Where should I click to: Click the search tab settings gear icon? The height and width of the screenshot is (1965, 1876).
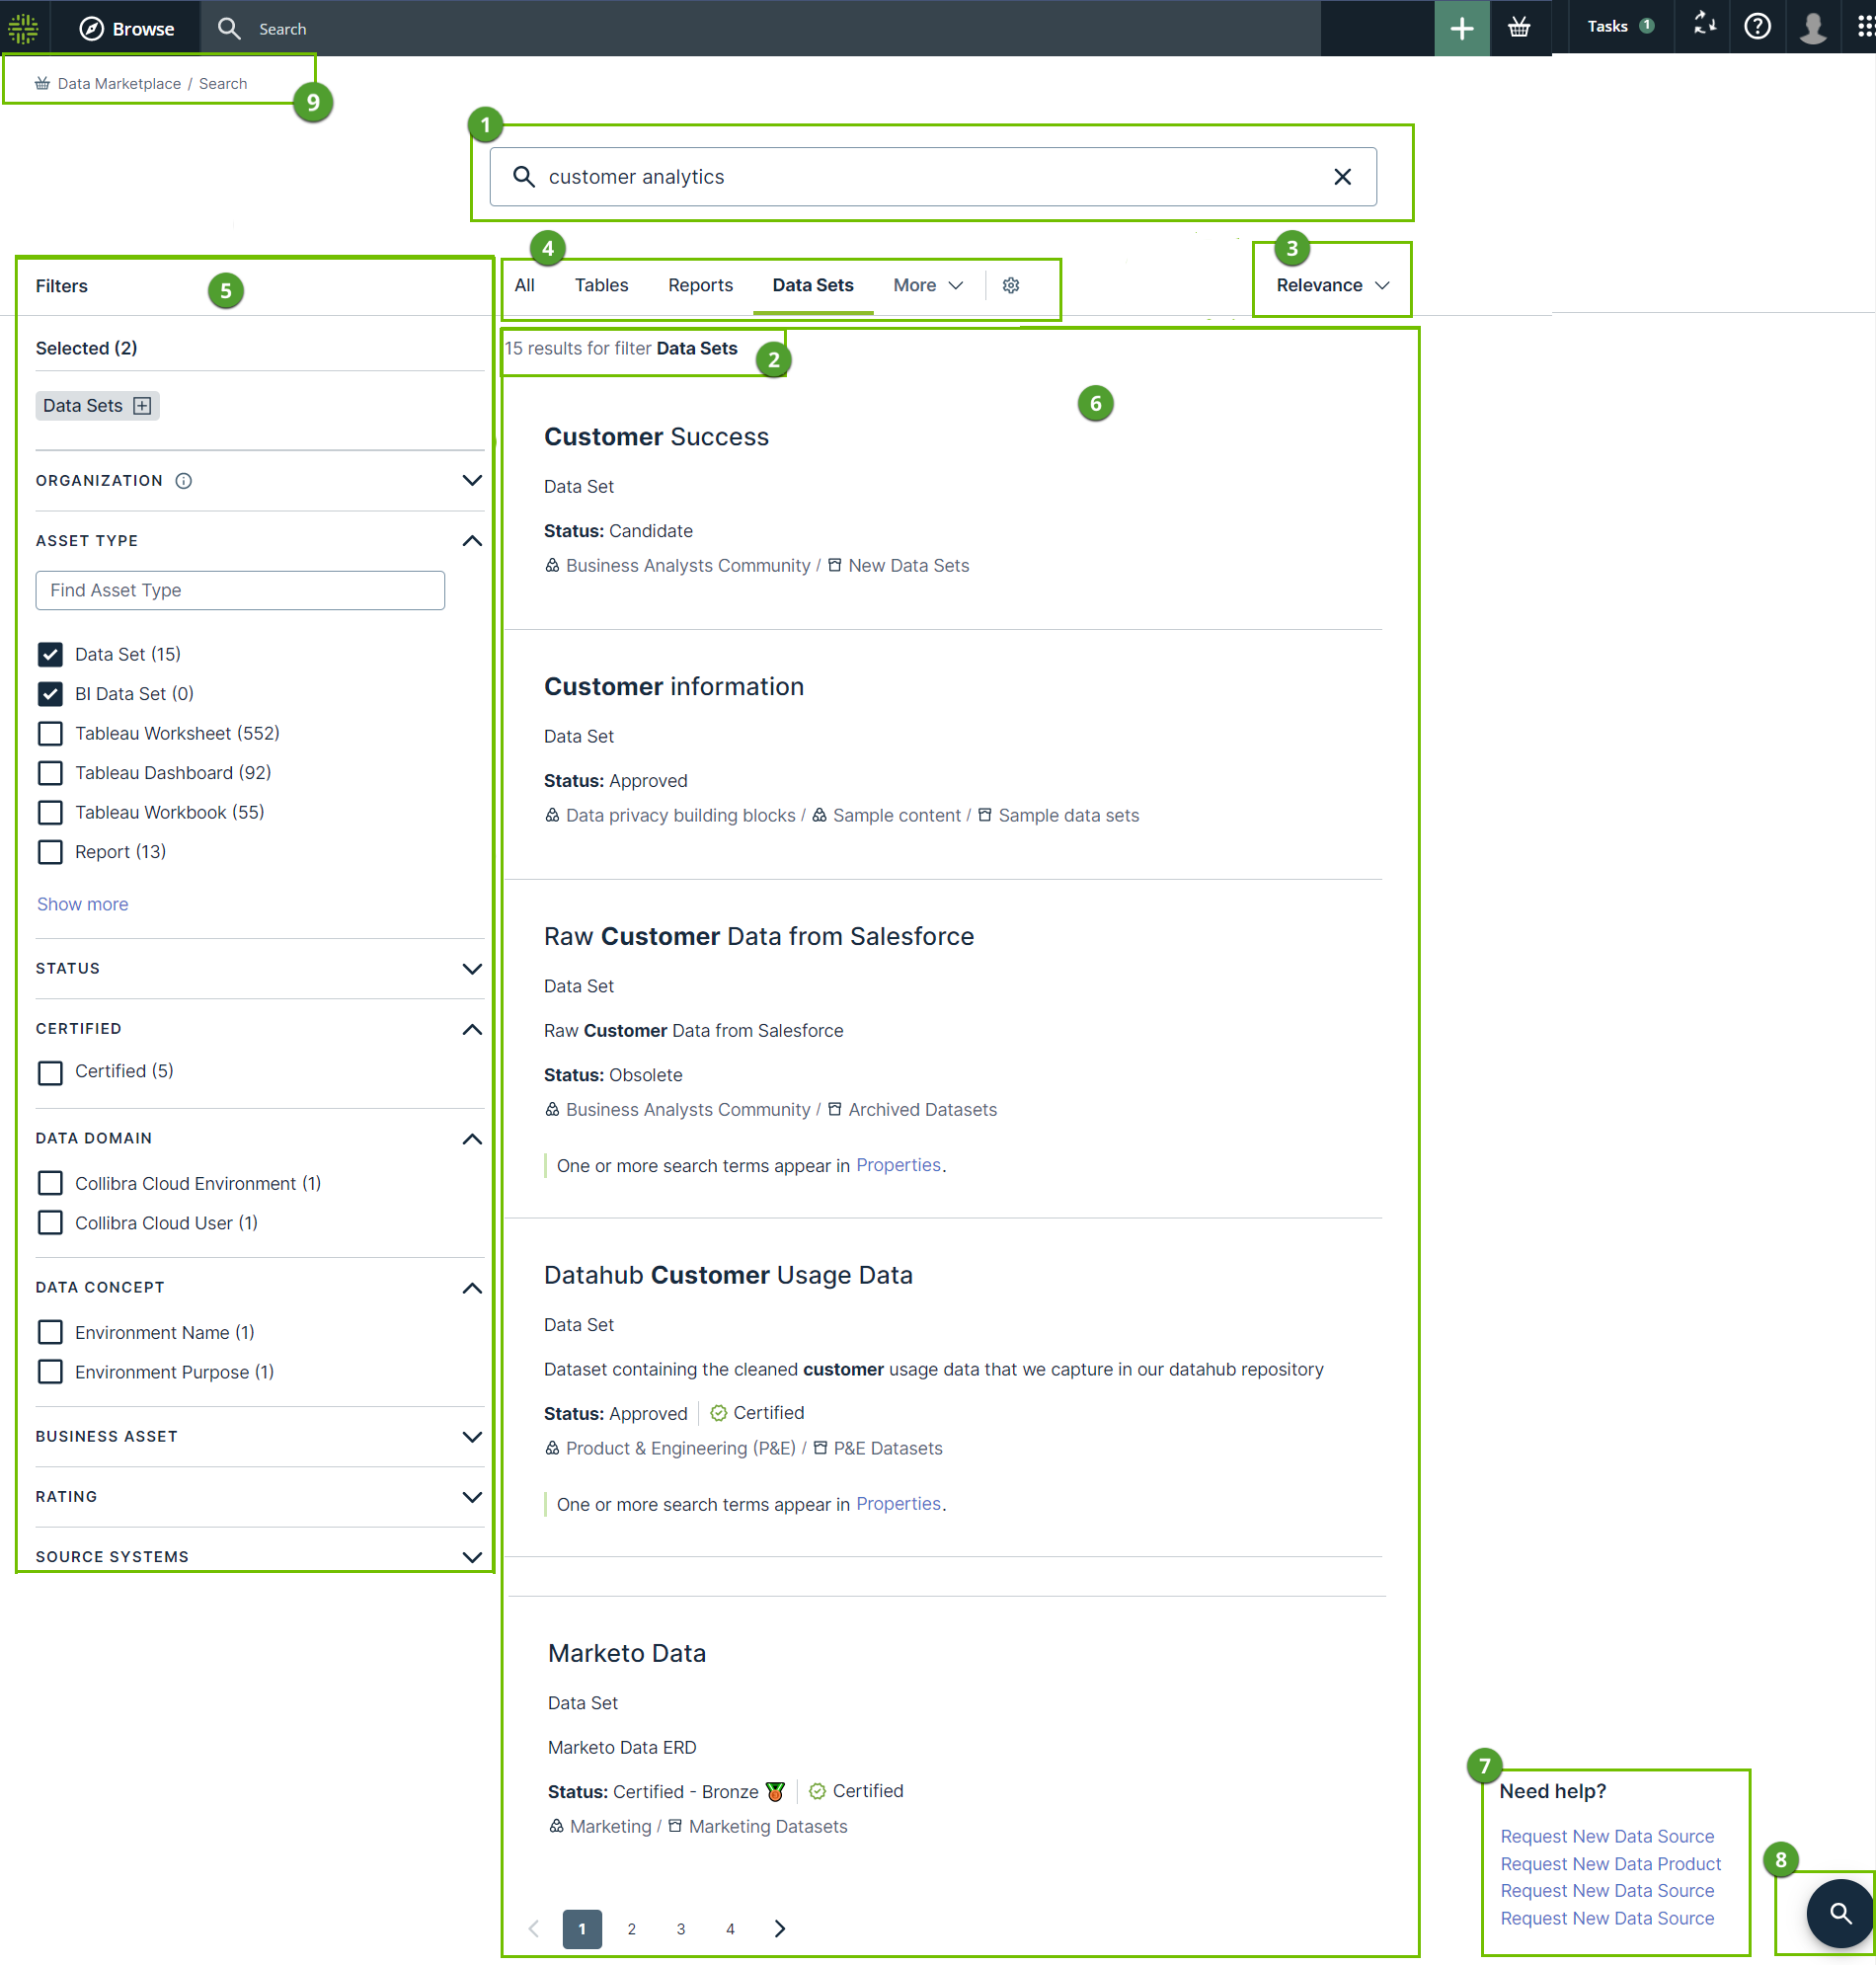(1011, 286)
